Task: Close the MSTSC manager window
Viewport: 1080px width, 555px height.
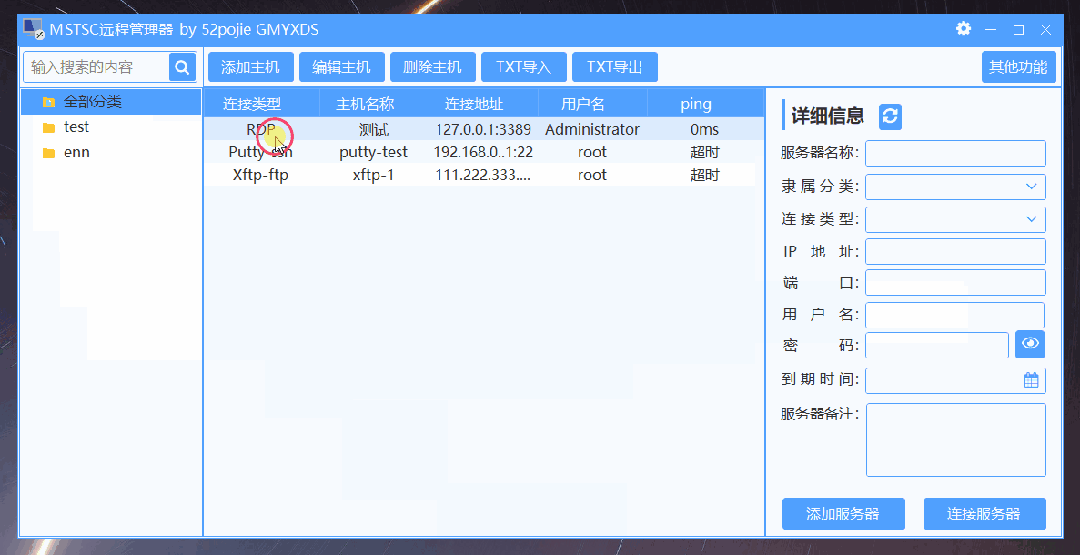Action: point(1046,29)
